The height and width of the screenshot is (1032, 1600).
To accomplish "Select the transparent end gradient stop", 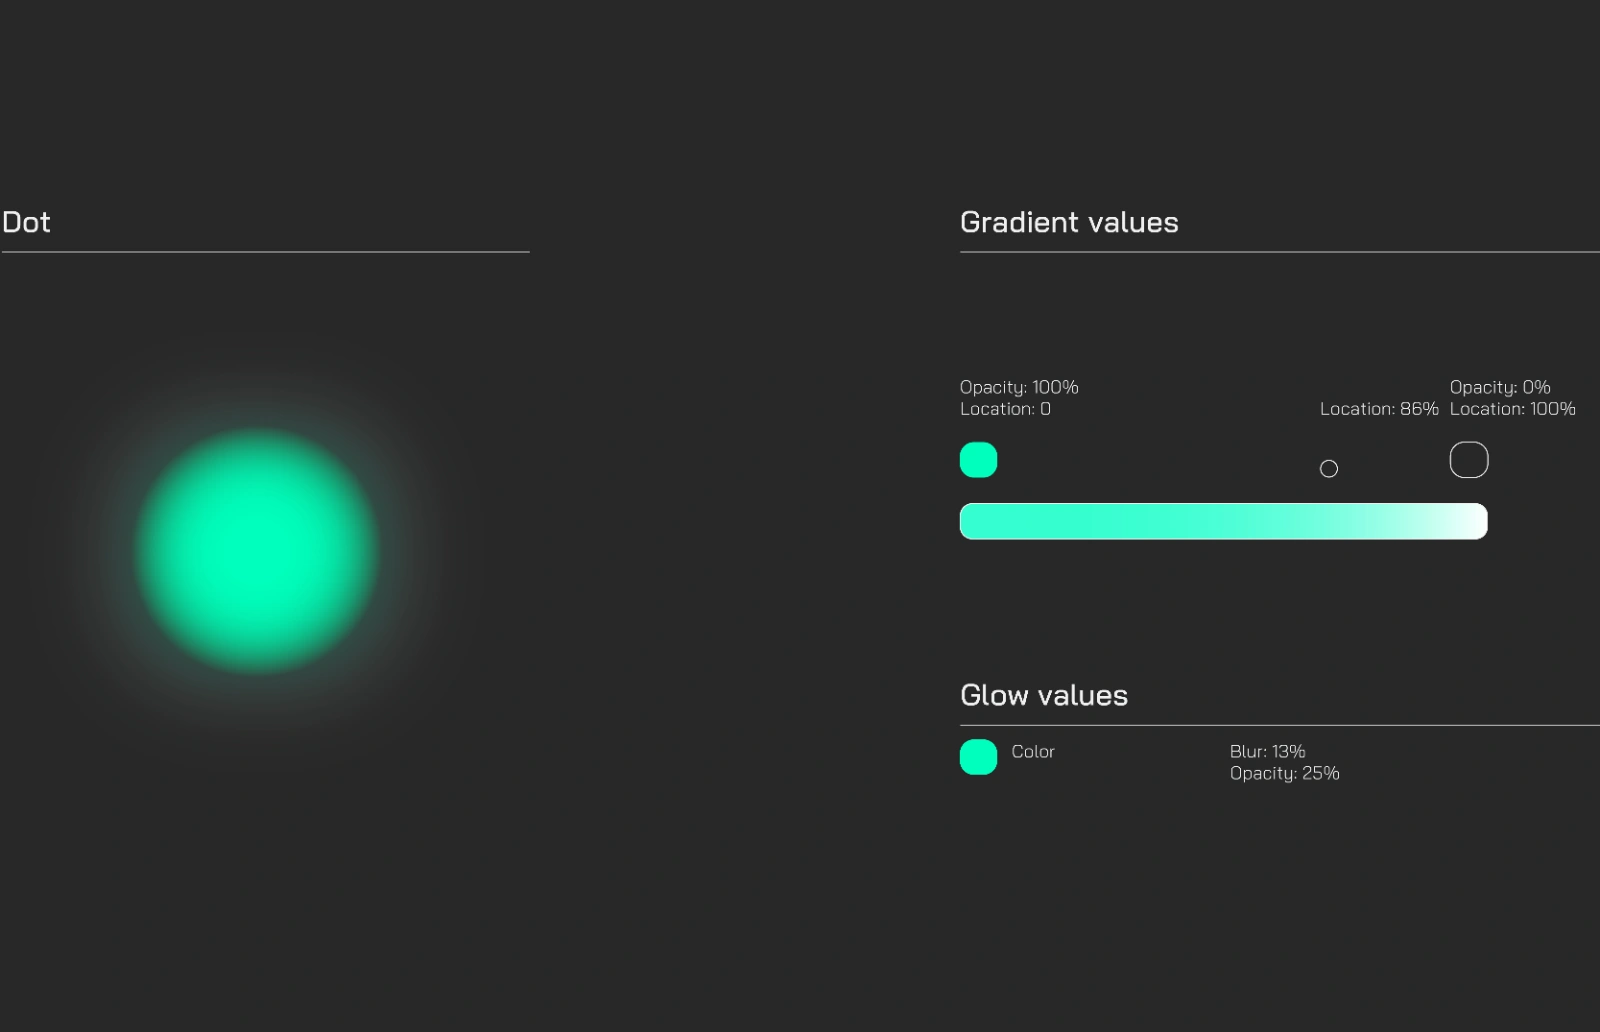I will (x=1469, y=460).
